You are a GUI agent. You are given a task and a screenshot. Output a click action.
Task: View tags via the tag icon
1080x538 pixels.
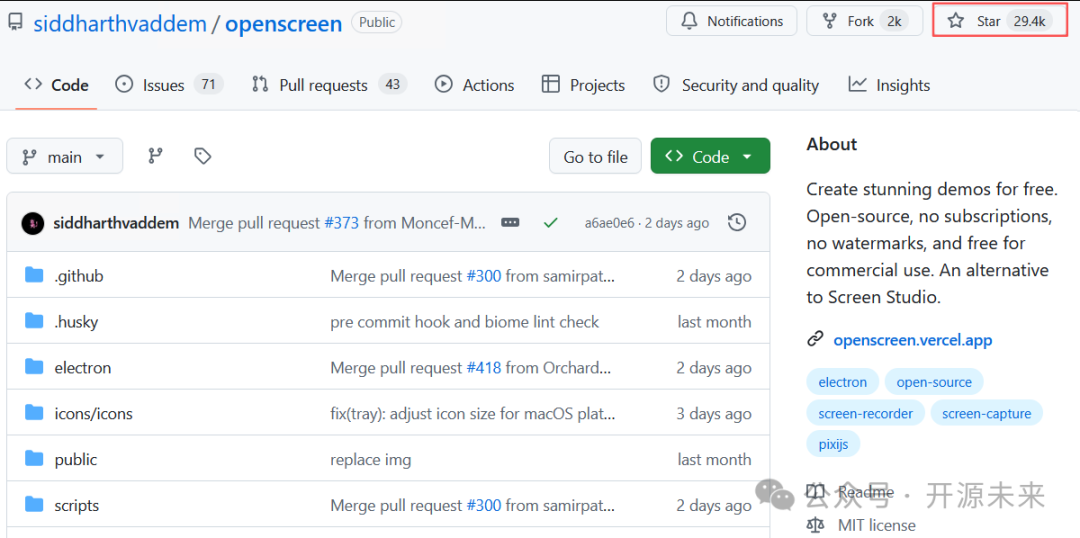[202, 156]
